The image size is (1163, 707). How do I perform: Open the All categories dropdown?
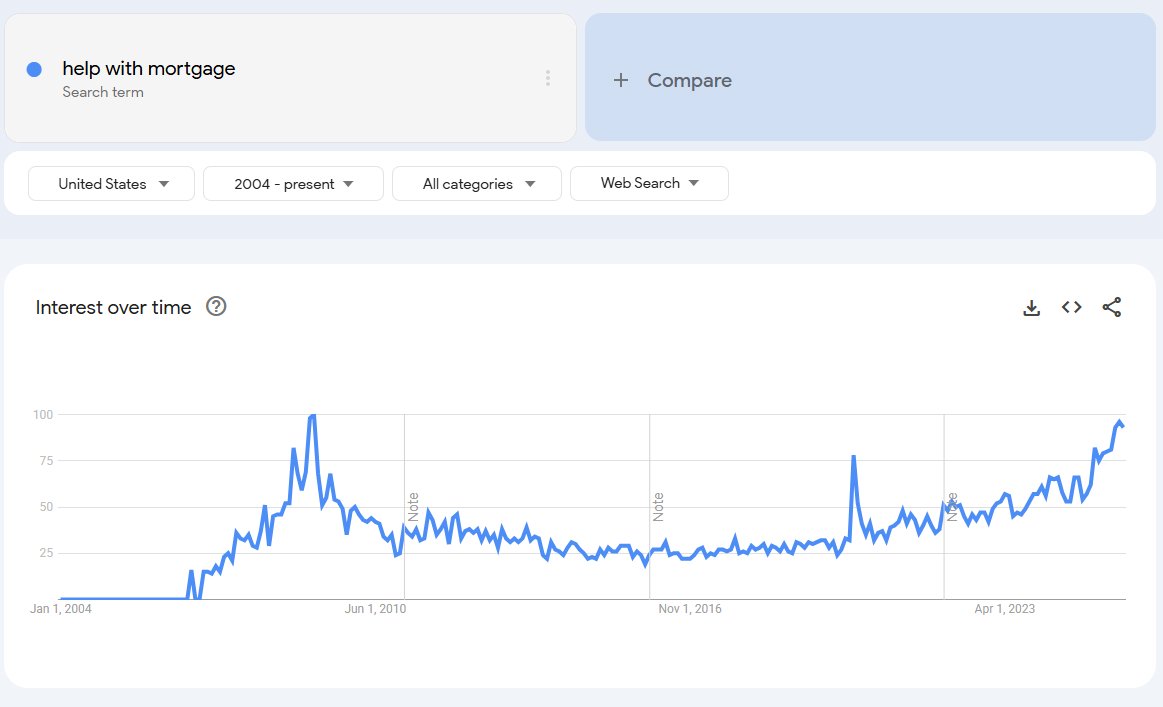(476, 183)
